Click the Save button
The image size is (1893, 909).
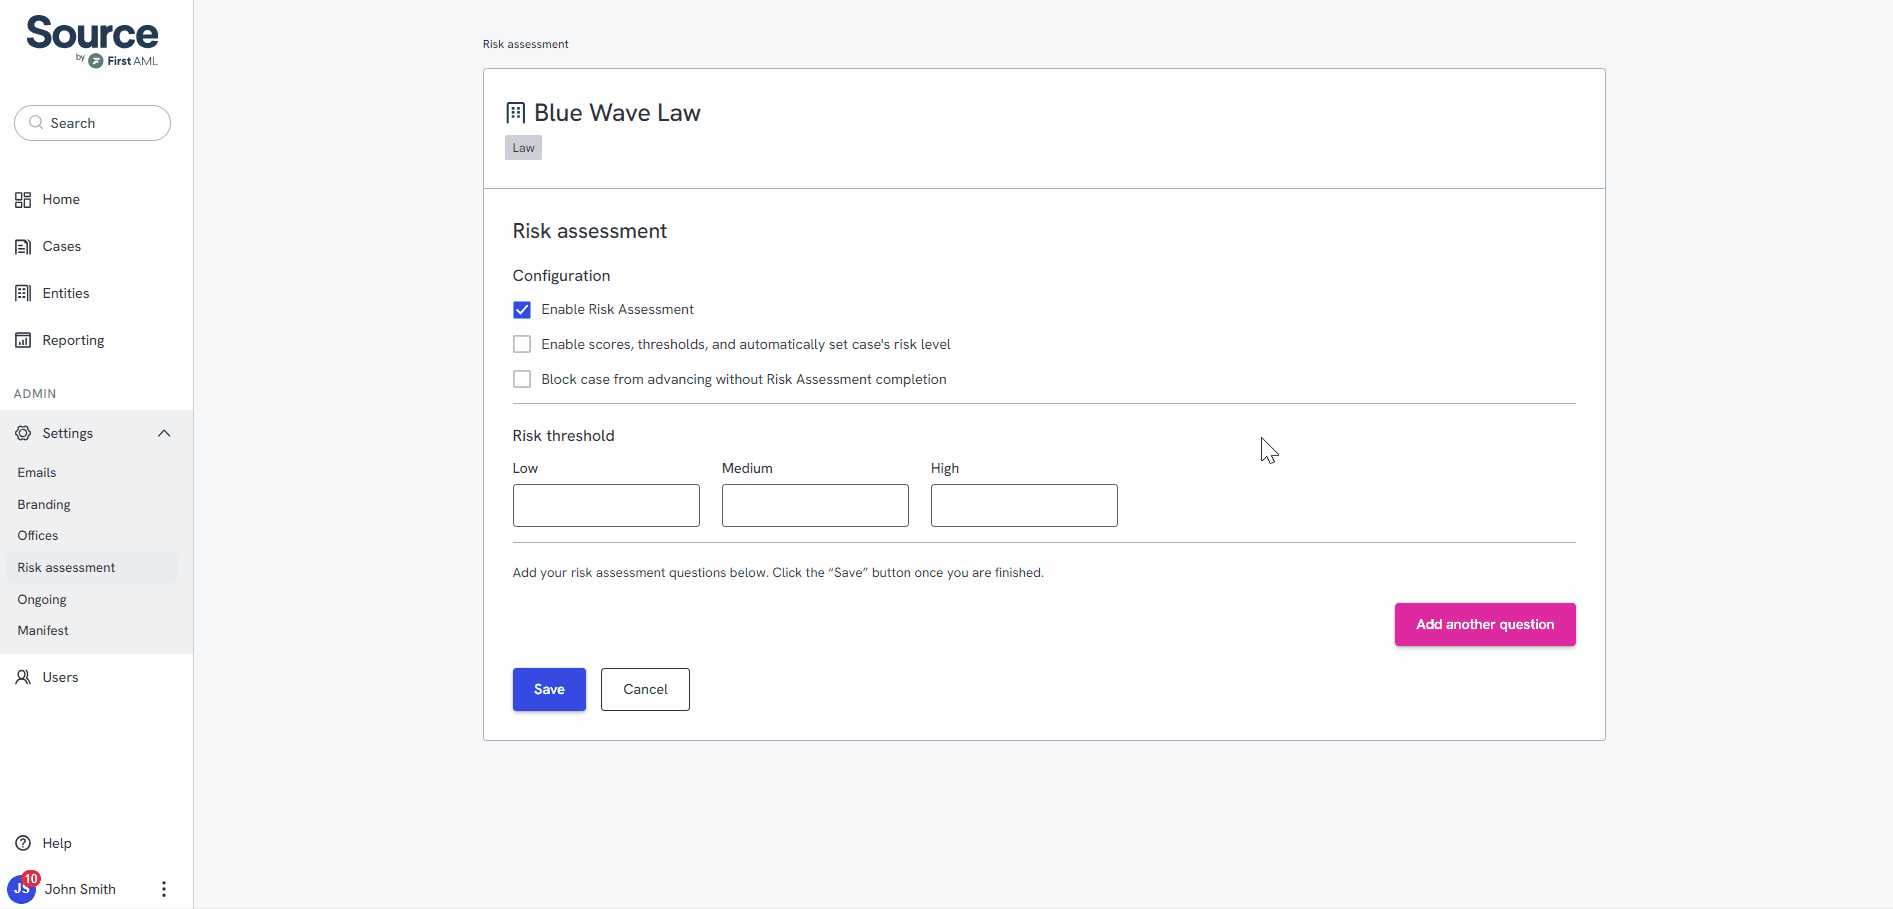(x=549, y=690)
